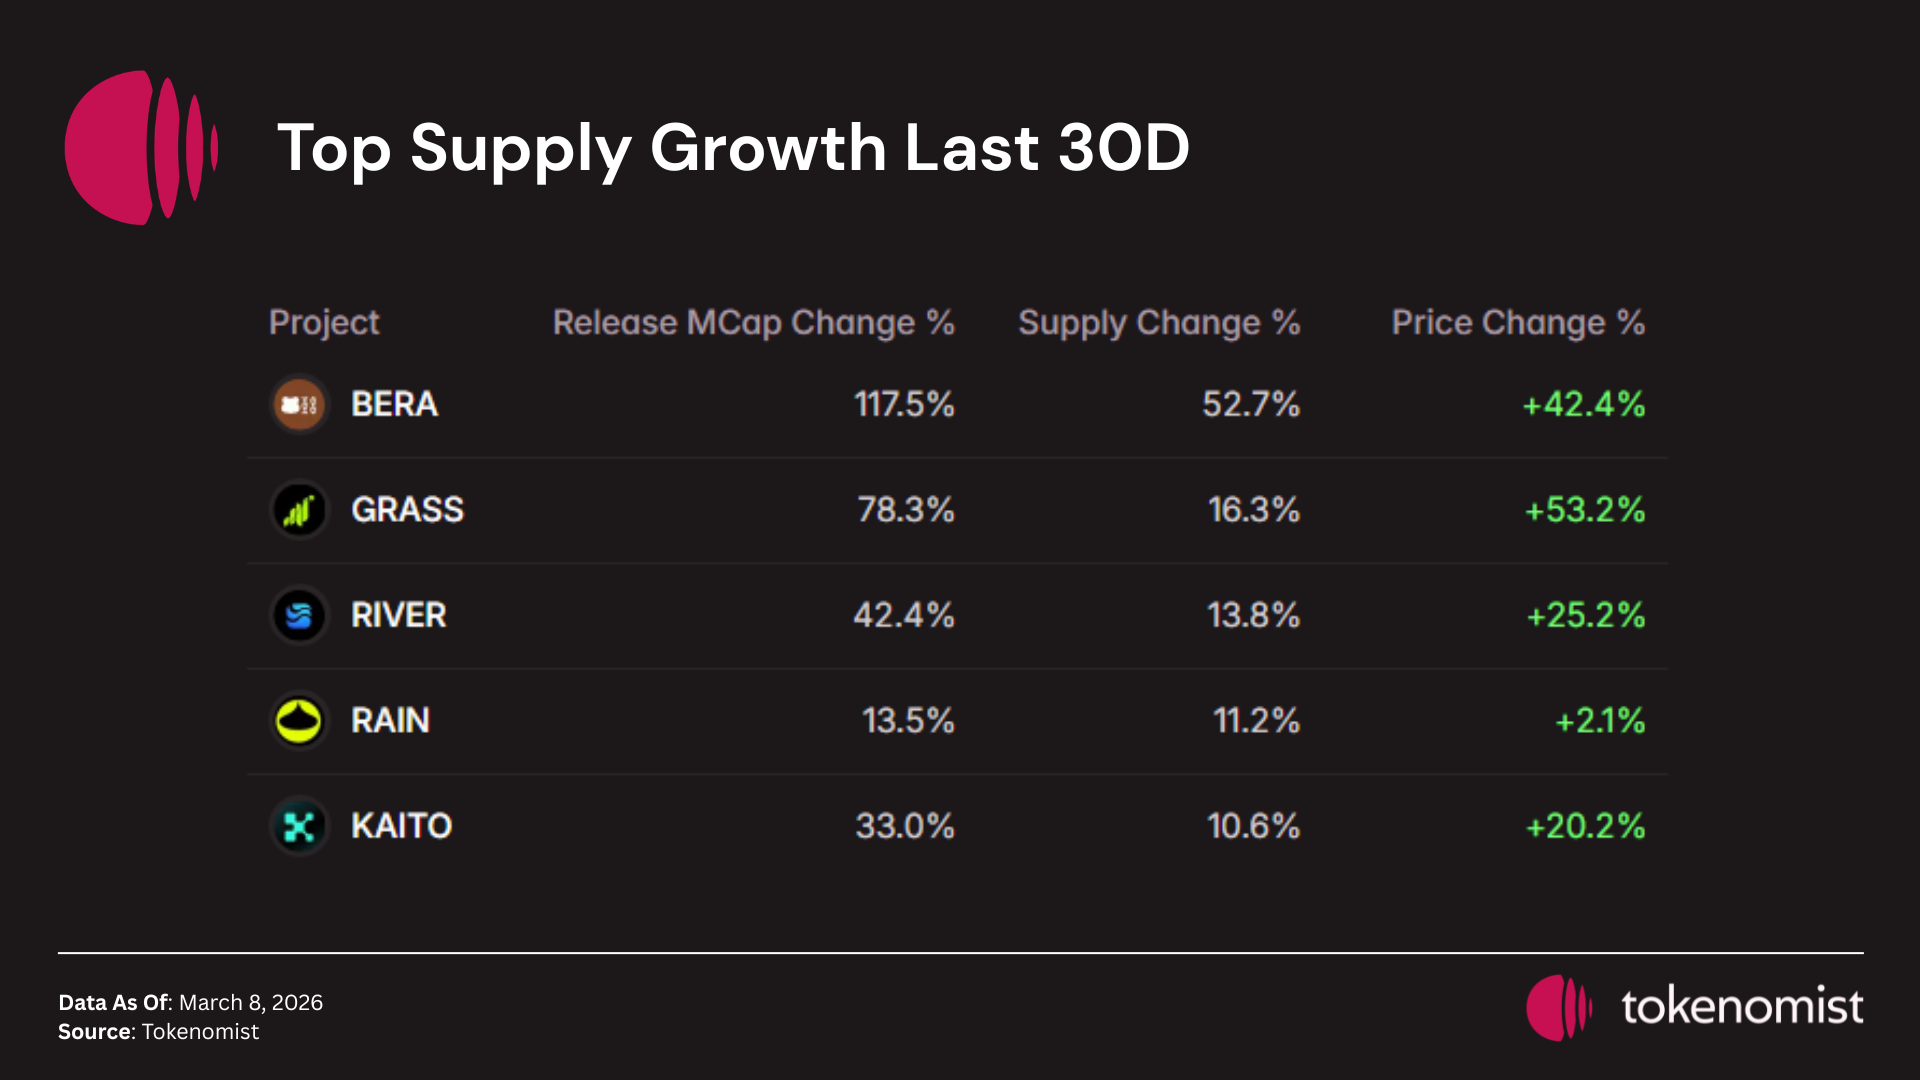Open the BERA project name
This screenshot has height=1080, width=1920.
point(394,404)
